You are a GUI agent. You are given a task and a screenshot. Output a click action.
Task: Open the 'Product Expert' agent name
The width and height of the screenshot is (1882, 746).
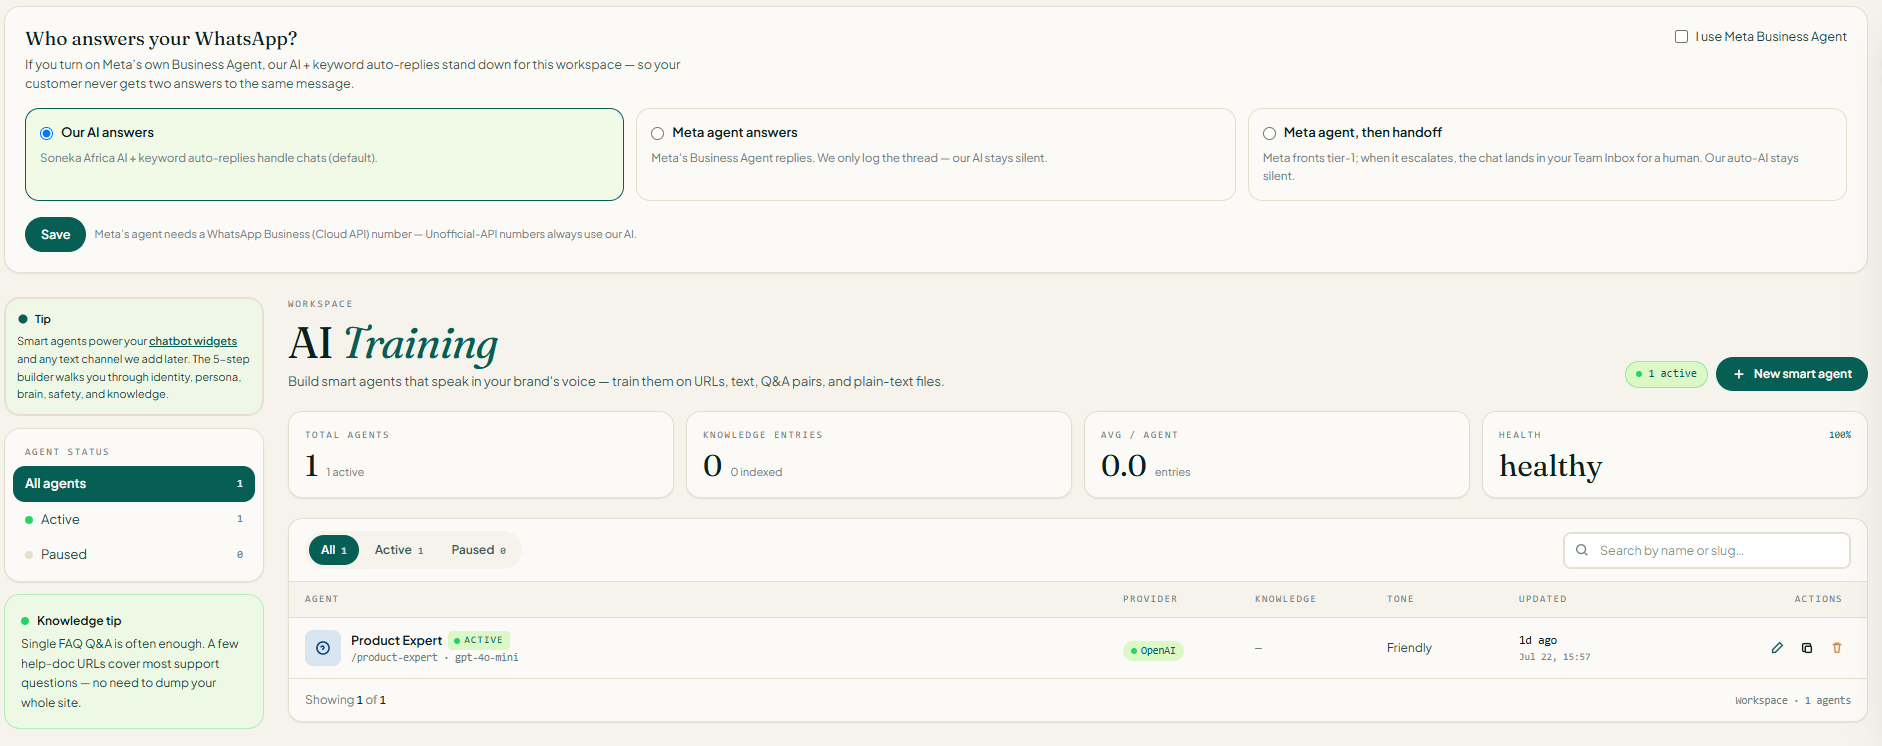(396, 640)
